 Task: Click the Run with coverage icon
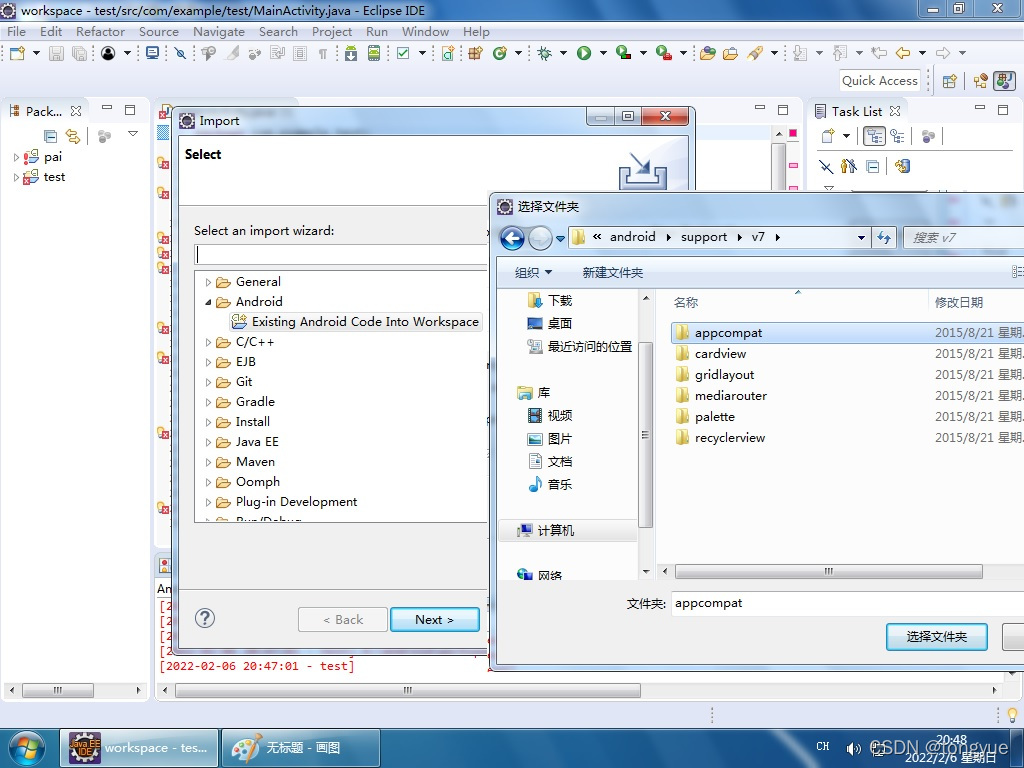click(x=624, y=53)
